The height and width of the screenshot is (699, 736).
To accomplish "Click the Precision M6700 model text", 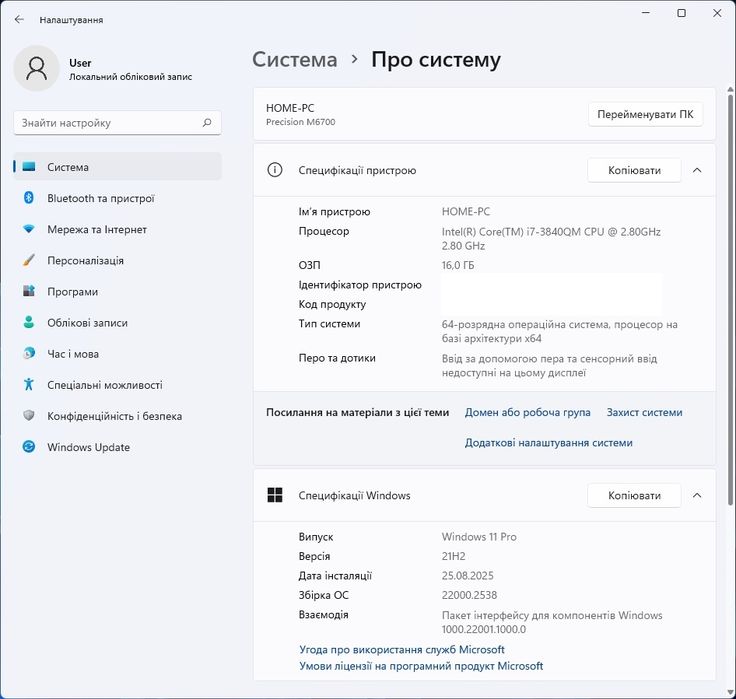I will 300,122.
